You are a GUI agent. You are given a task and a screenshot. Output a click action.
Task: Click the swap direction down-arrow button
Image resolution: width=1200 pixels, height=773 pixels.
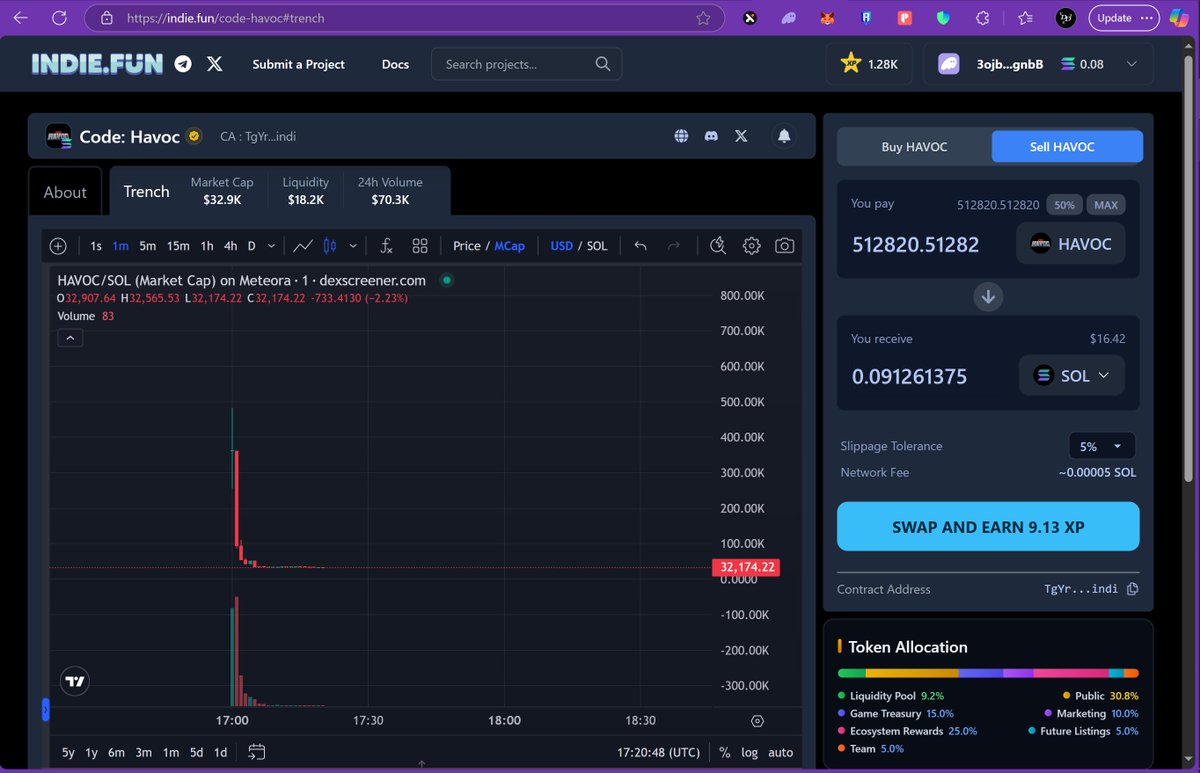tap(988, 297)
